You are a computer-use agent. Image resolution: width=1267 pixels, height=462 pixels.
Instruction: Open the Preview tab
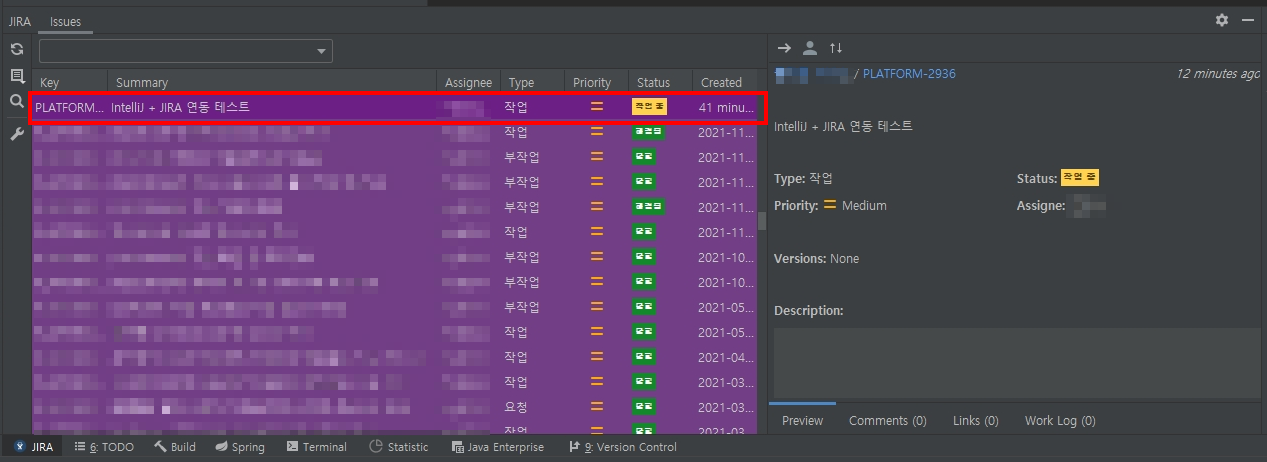(802, 421)
